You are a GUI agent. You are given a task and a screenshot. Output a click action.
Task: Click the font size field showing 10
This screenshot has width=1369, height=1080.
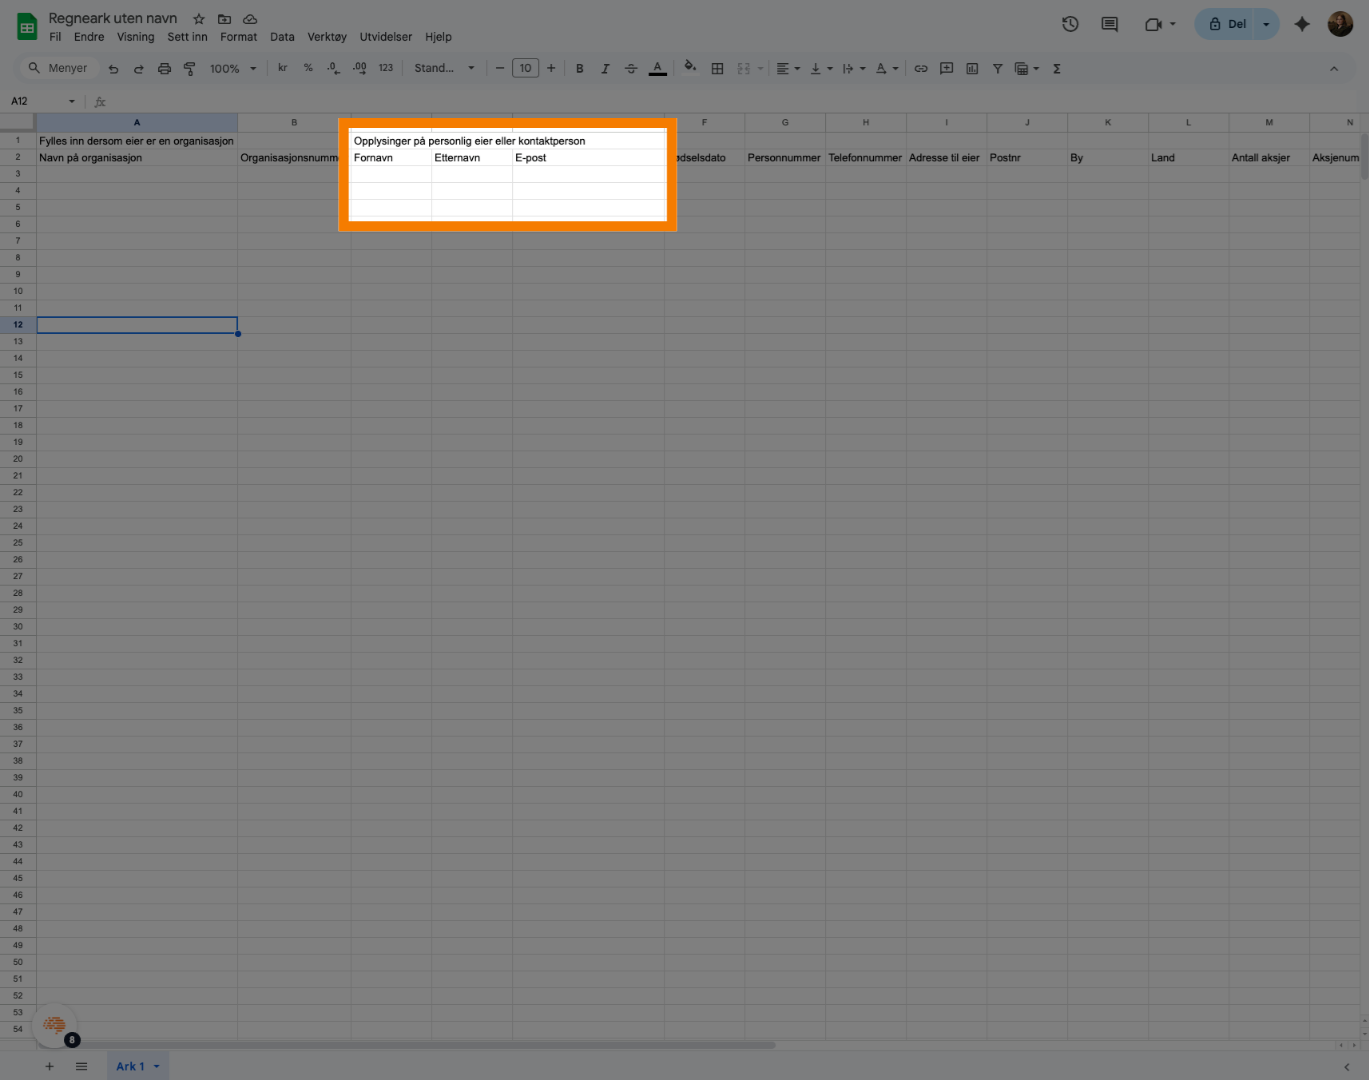click(x=525, y=68)
